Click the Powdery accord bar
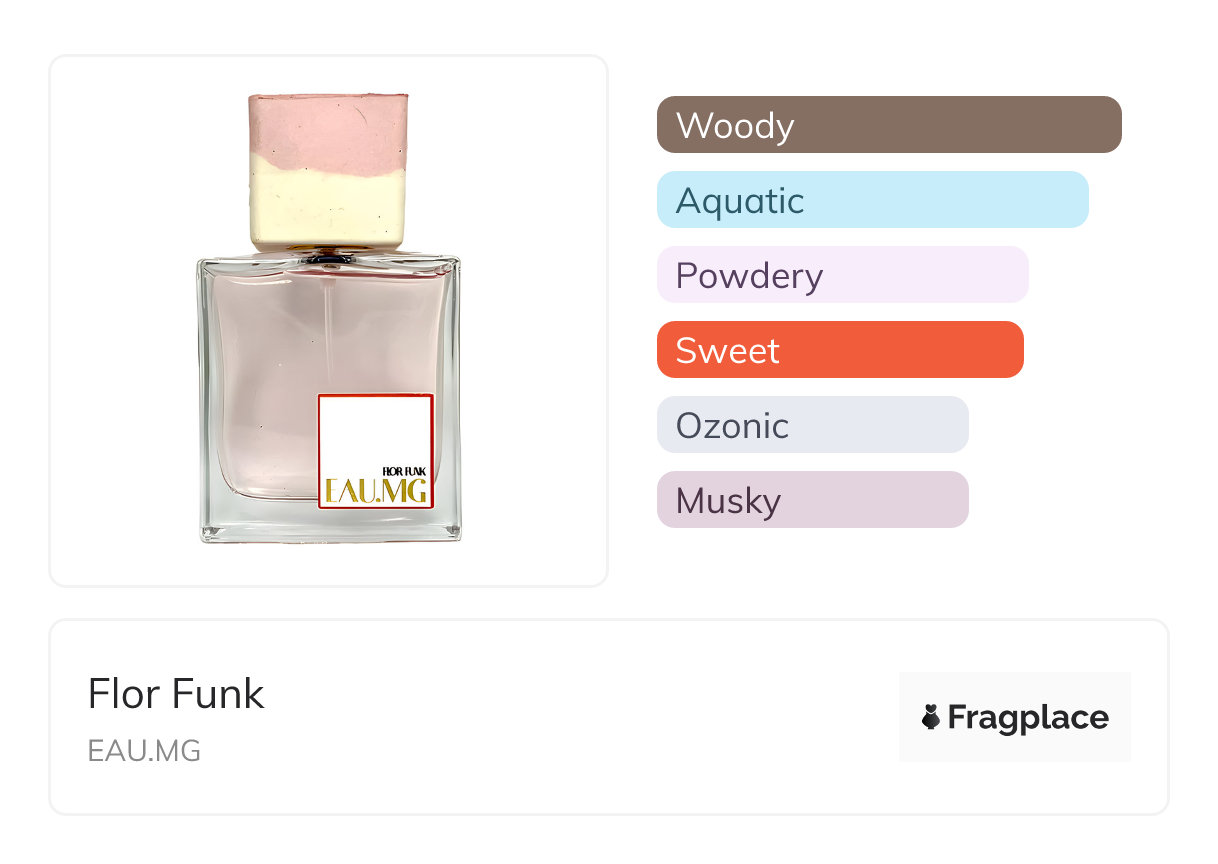The image size is (1218, 864). click(842, 275)
